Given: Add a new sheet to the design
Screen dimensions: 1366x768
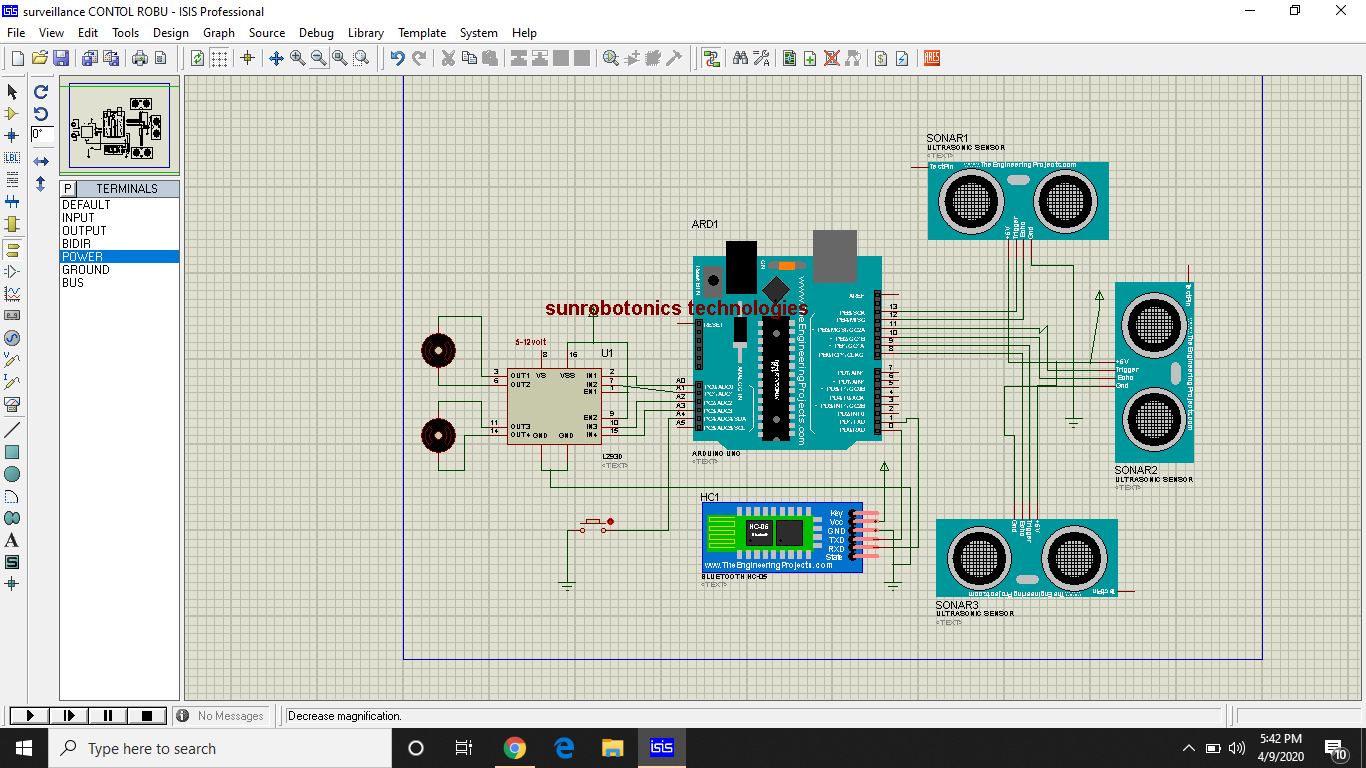Looking at the screenshot, I should click(x=811, y=58).
